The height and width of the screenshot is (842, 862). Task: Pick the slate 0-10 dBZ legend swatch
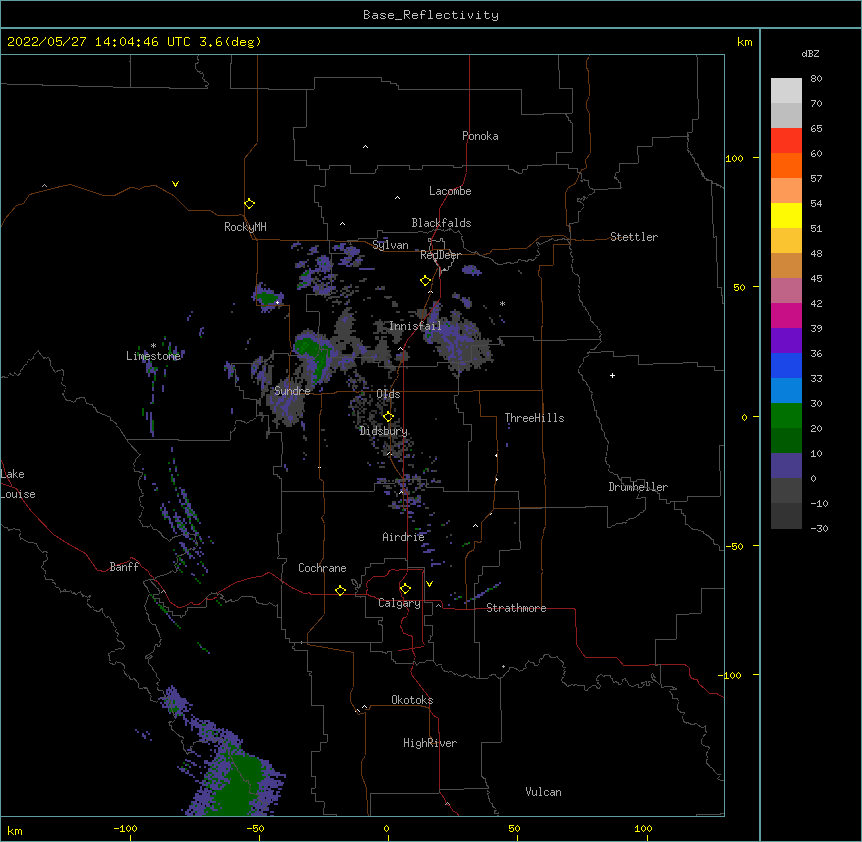pos(786,466)
